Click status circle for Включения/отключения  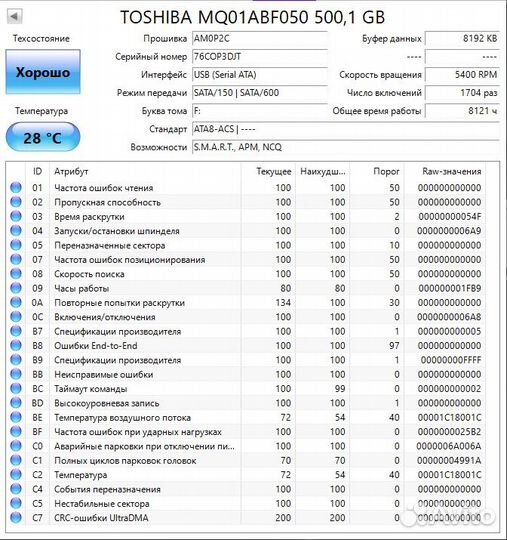16,317
